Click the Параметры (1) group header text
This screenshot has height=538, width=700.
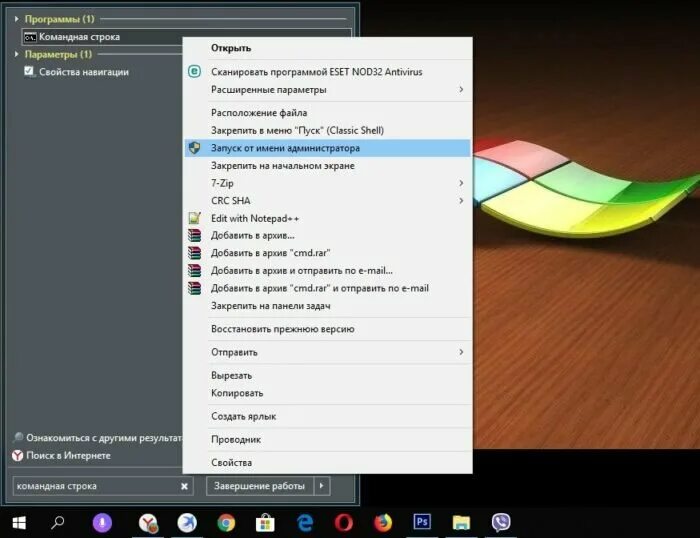pyautogui.click(x=58, y=54)
